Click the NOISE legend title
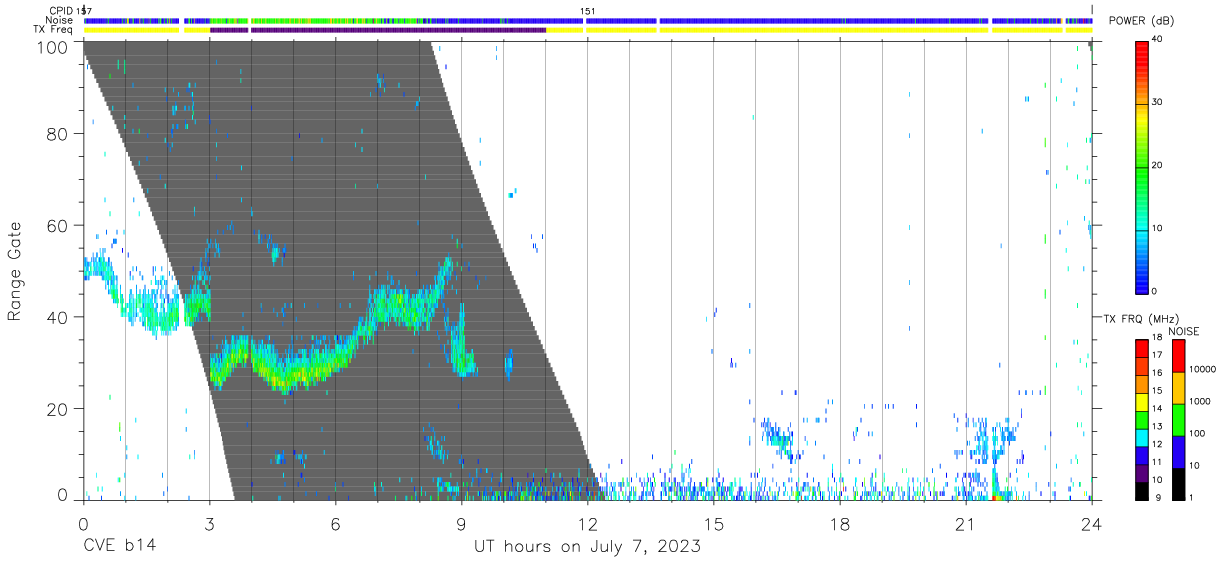Viewport: 1228px width, 567px height. pyautogui.click(x=1183, y=331)
